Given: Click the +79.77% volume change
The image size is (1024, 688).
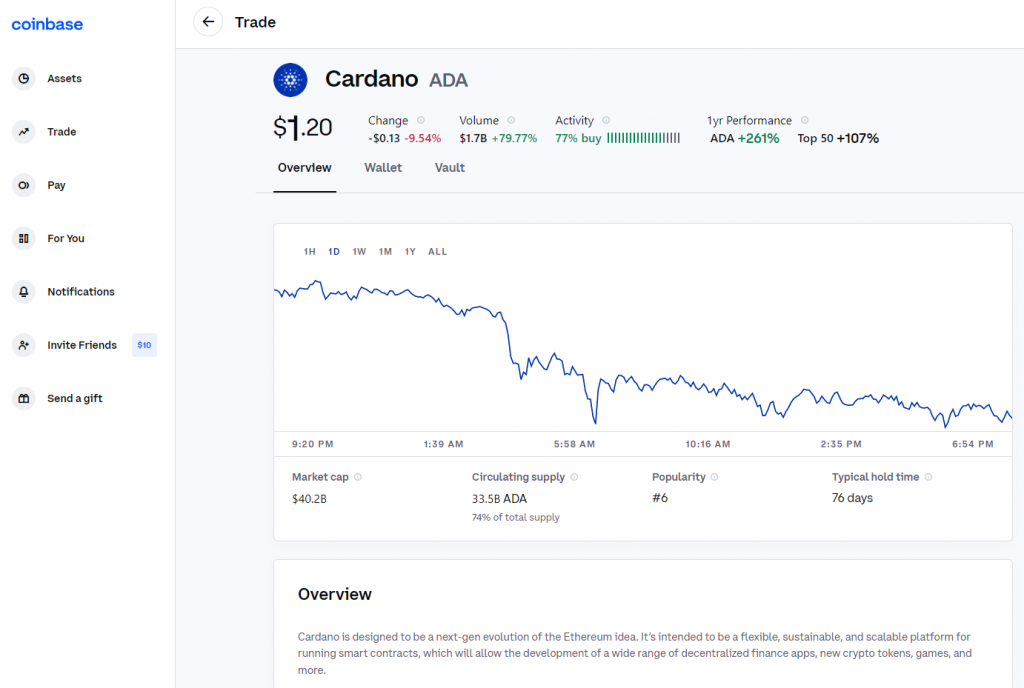Looking at the screenshot, I should 514,138.
